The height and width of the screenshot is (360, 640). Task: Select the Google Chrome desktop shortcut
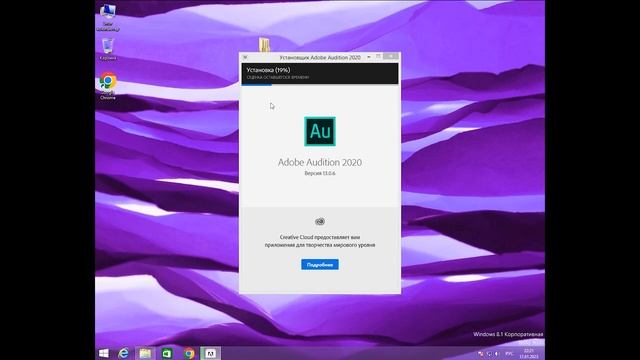coord(108,86)
